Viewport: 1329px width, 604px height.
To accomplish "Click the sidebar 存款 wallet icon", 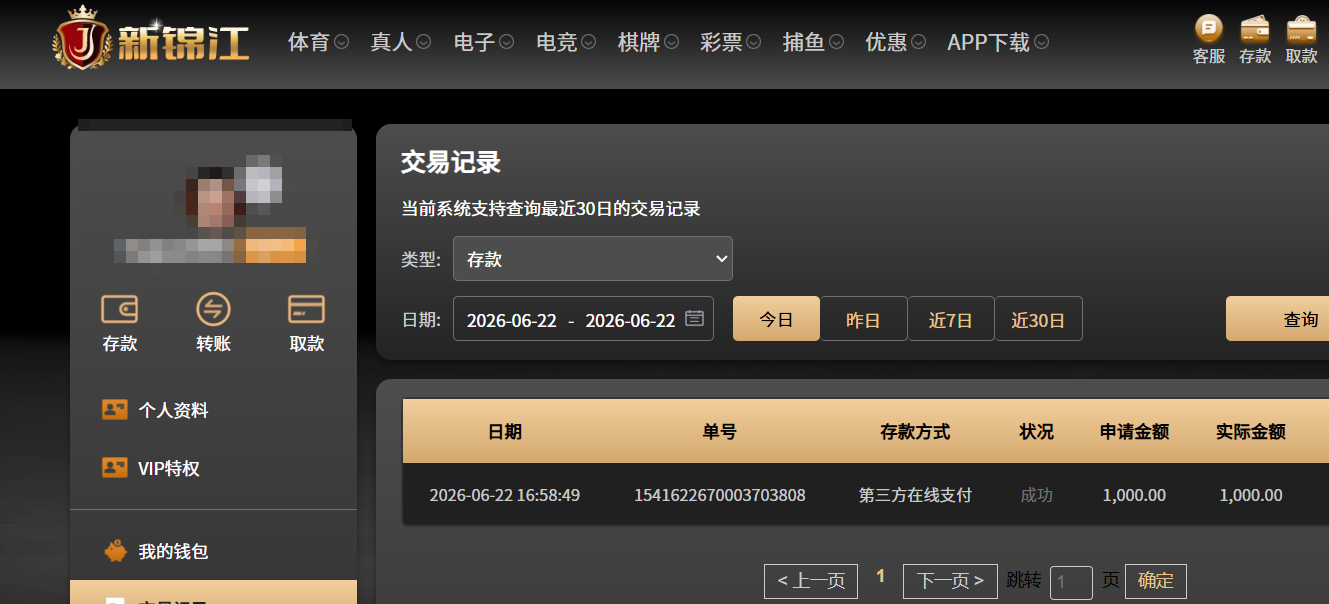I will (120, 309).
